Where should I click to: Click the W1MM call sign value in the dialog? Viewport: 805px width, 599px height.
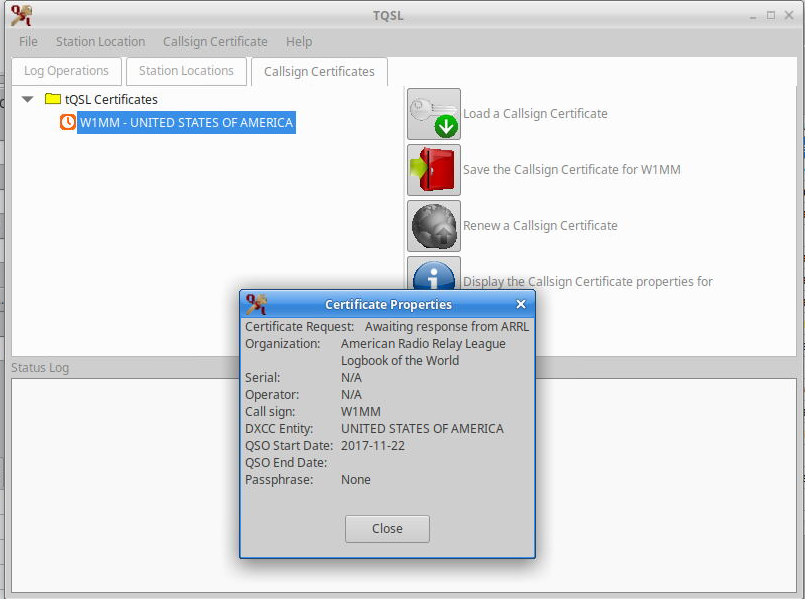point(361,412)
